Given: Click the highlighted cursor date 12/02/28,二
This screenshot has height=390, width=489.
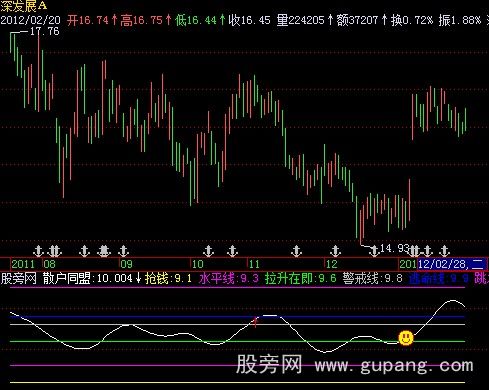Looking at the screenshot, I should pyautogui.click(x=452, y=264).
